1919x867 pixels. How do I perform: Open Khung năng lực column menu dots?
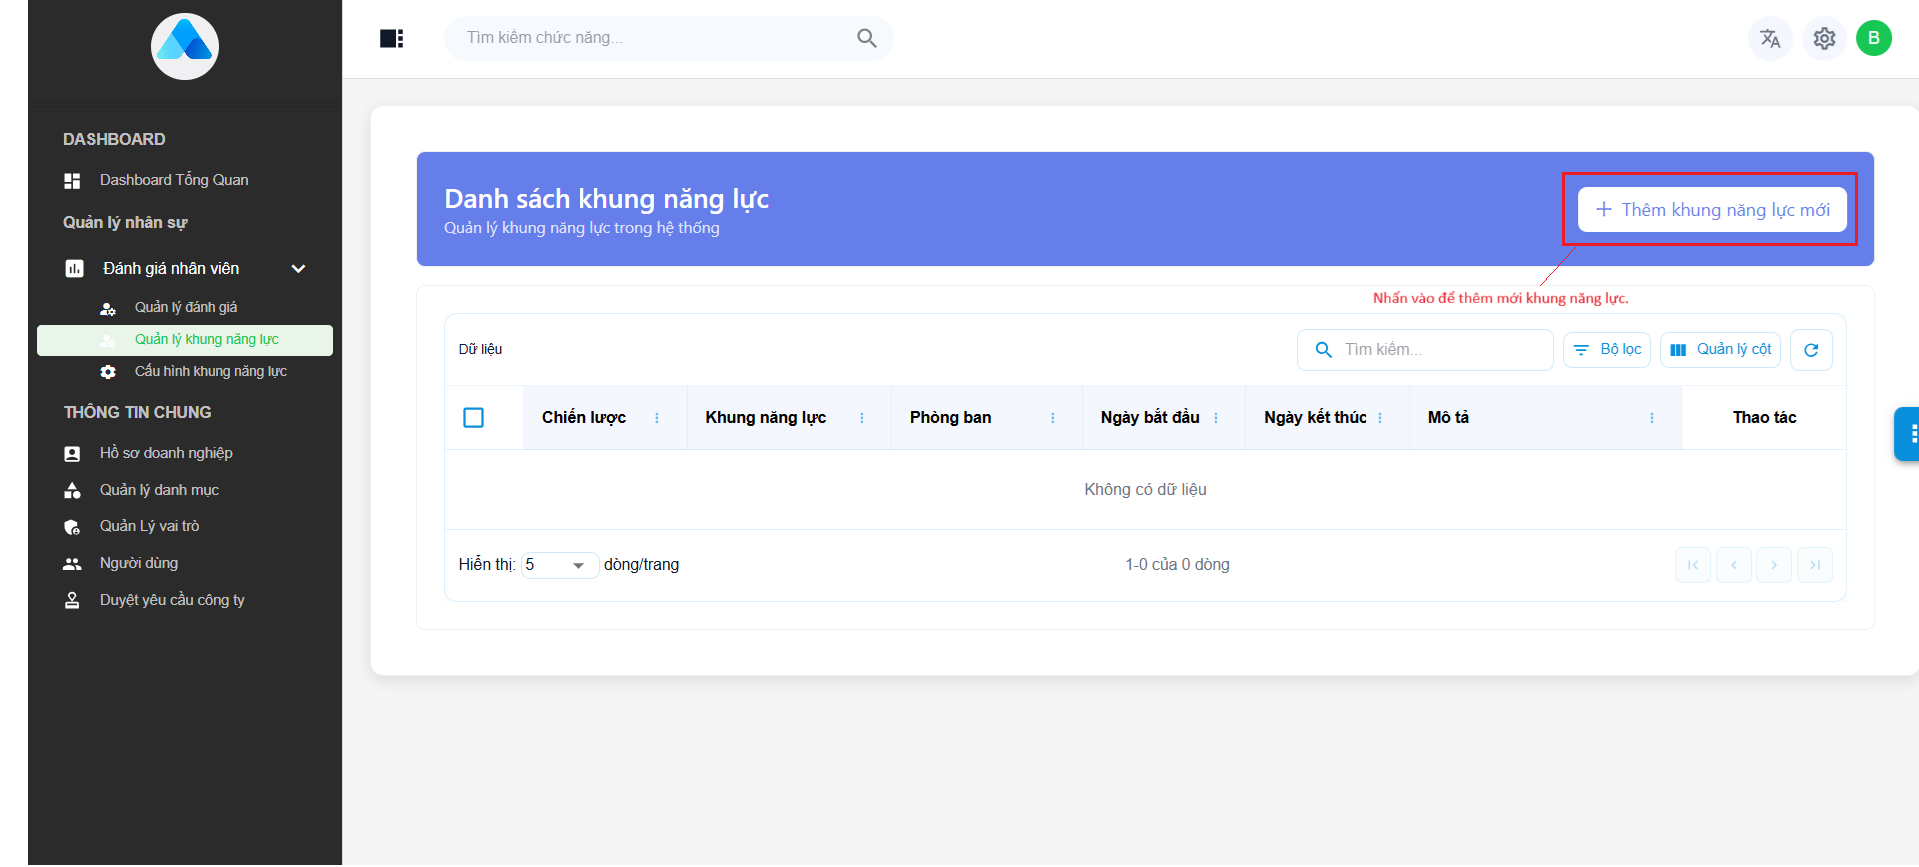coord(862,418)
